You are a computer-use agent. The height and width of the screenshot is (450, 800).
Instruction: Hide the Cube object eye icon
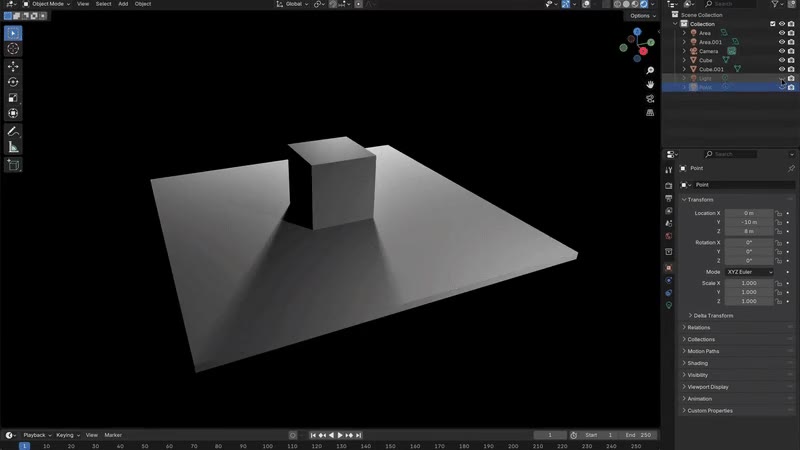[x=782, y=60]
